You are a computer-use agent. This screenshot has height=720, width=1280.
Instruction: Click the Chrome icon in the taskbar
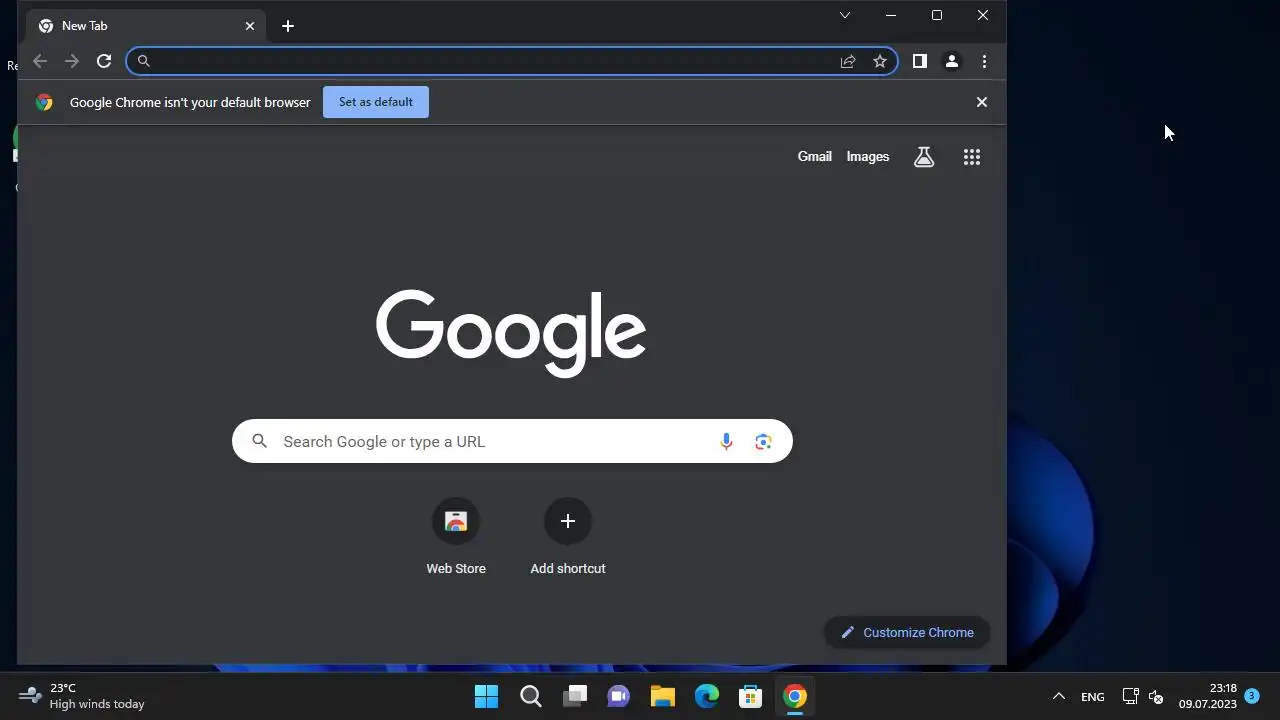(x=795, y=697)
